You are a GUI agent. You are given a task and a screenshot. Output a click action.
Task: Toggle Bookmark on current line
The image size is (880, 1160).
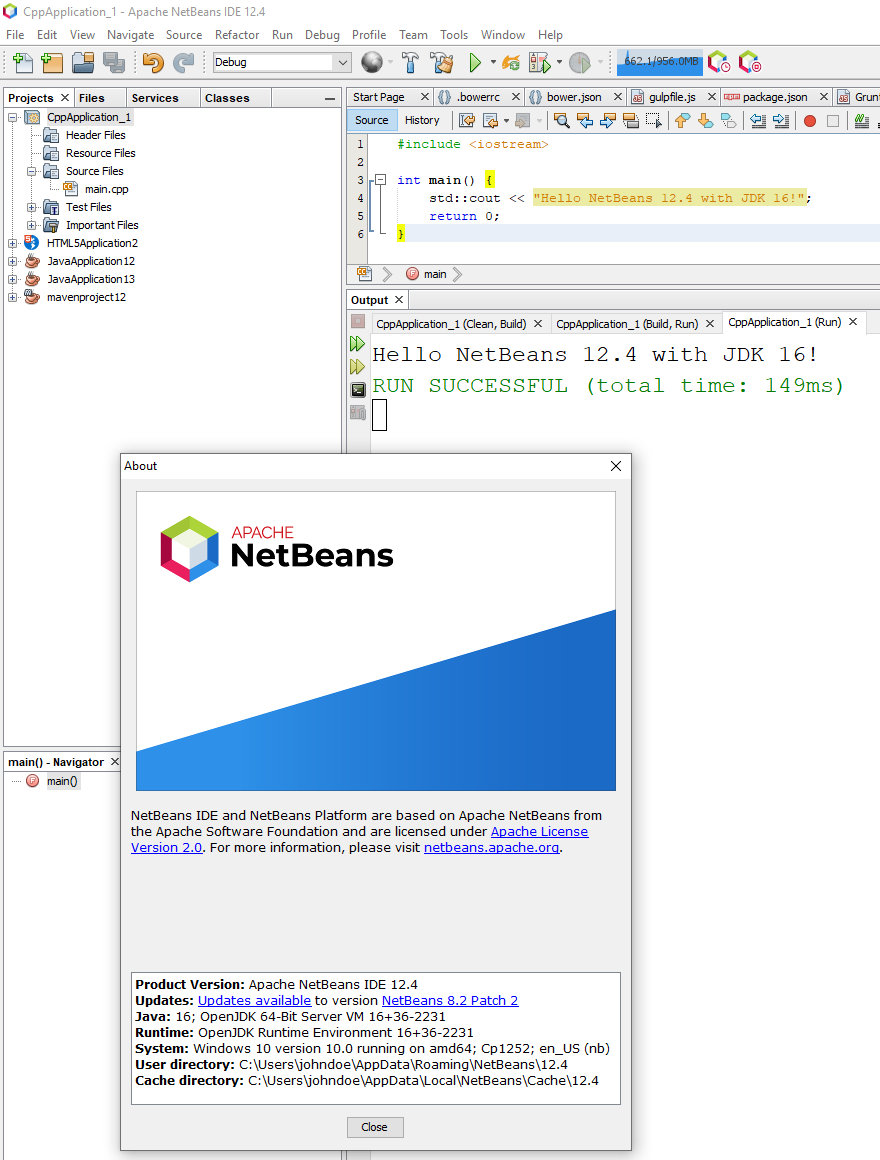point(728,121)
